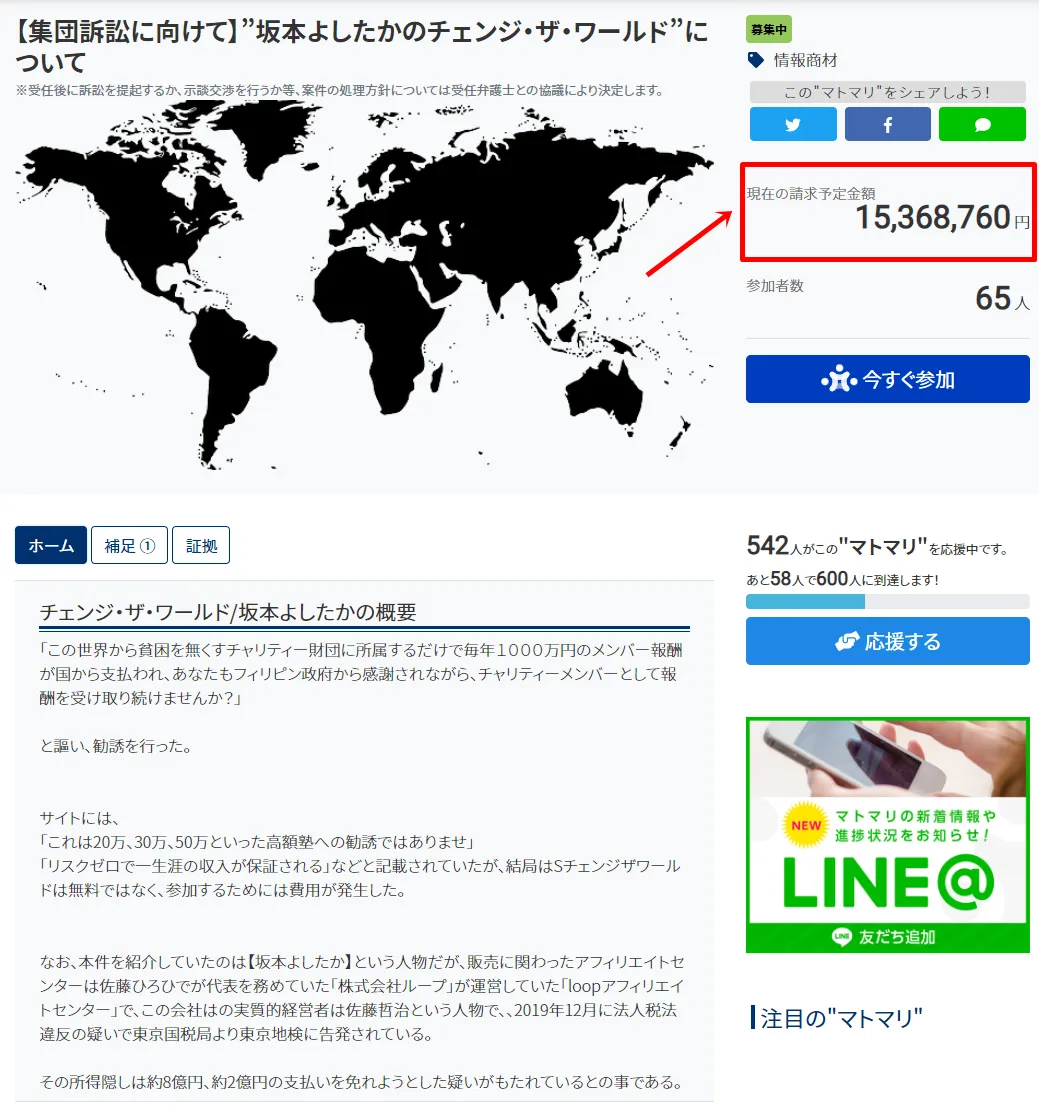Viewport: 1039px width, 1116px height.
Task: Click the 募集中 status badge
Action: (x=769, y=30)
